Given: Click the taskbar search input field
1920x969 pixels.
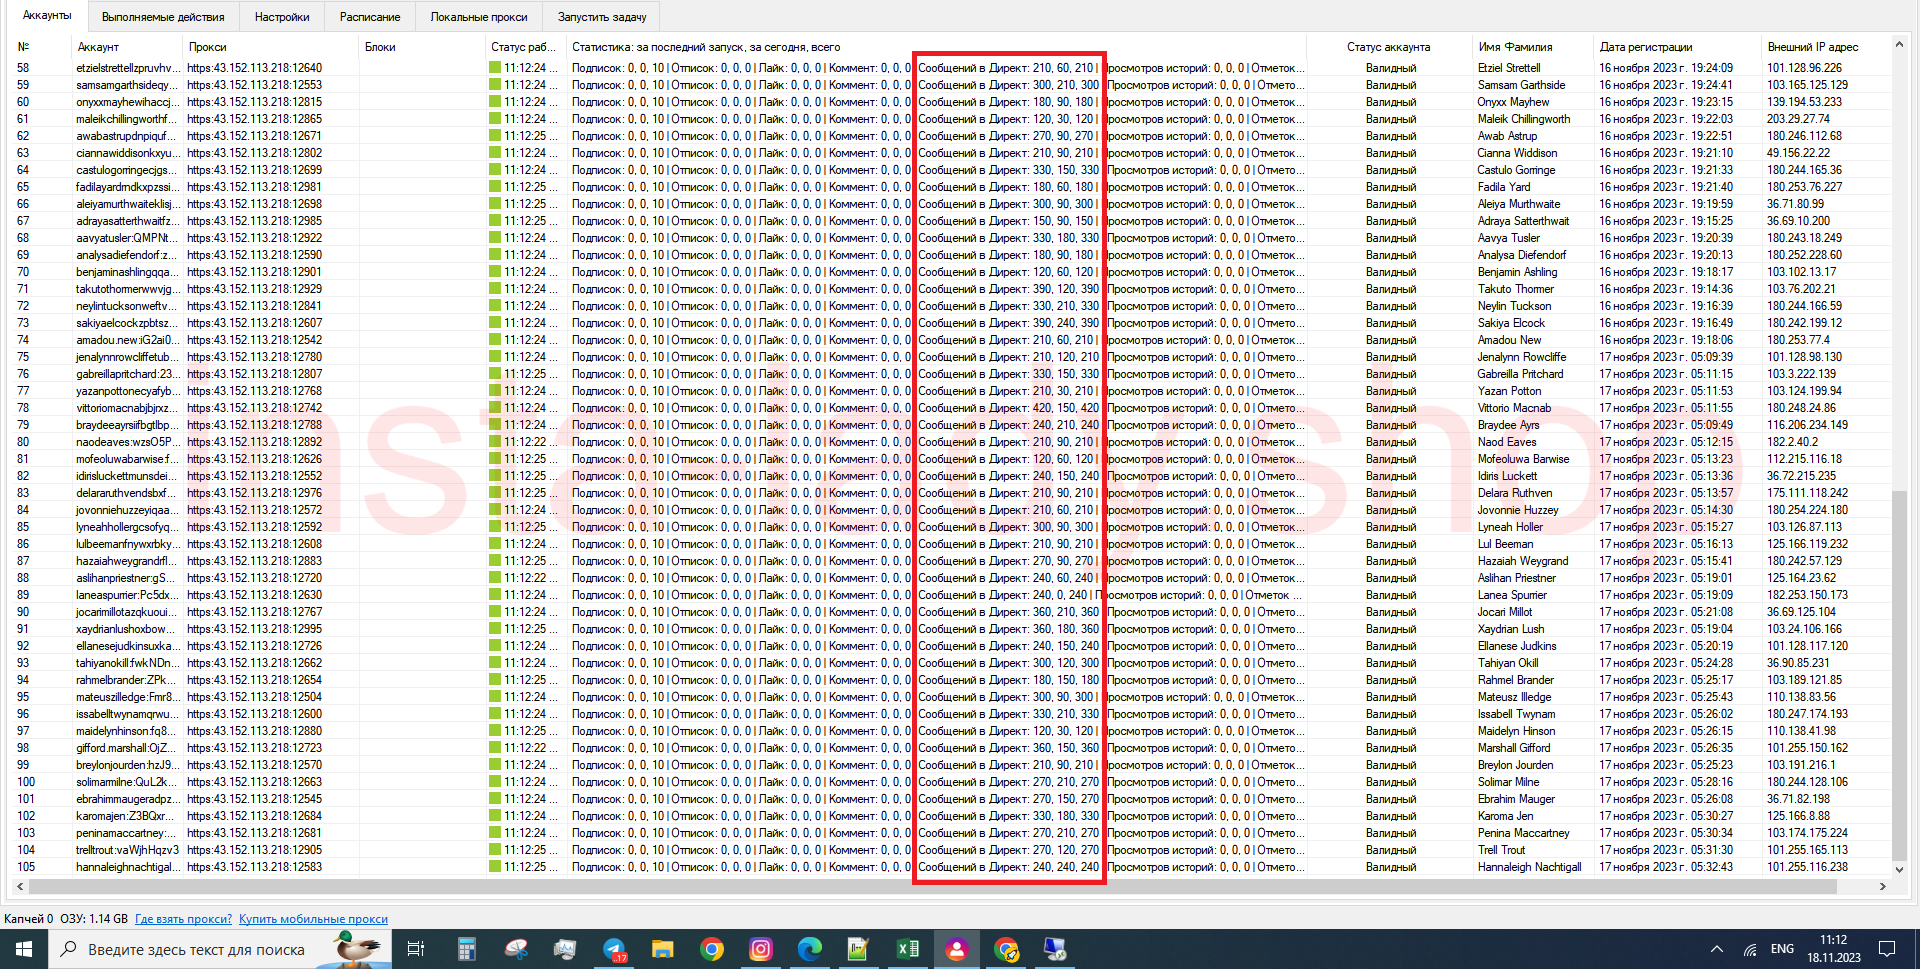Looking at the screenshot, I should [220, 949].
